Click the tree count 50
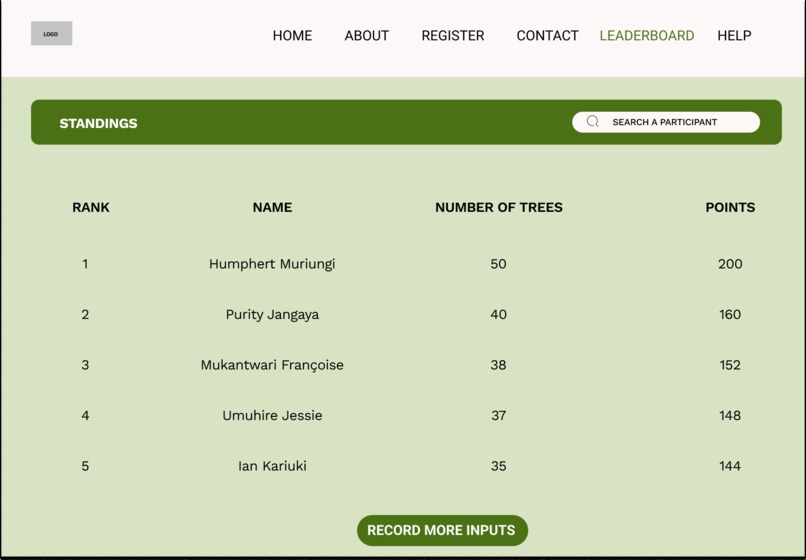 pos(498,264)
